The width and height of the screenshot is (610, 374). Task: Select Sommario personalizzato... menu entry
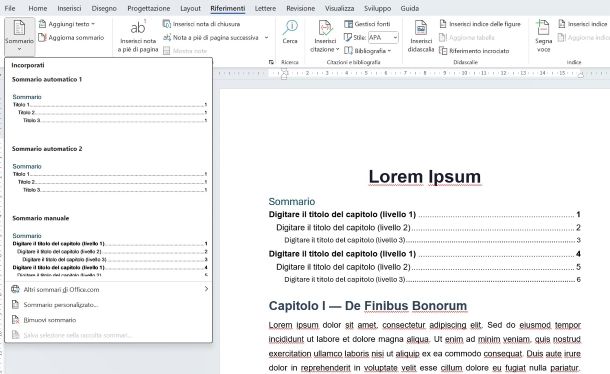click(109, 304)
